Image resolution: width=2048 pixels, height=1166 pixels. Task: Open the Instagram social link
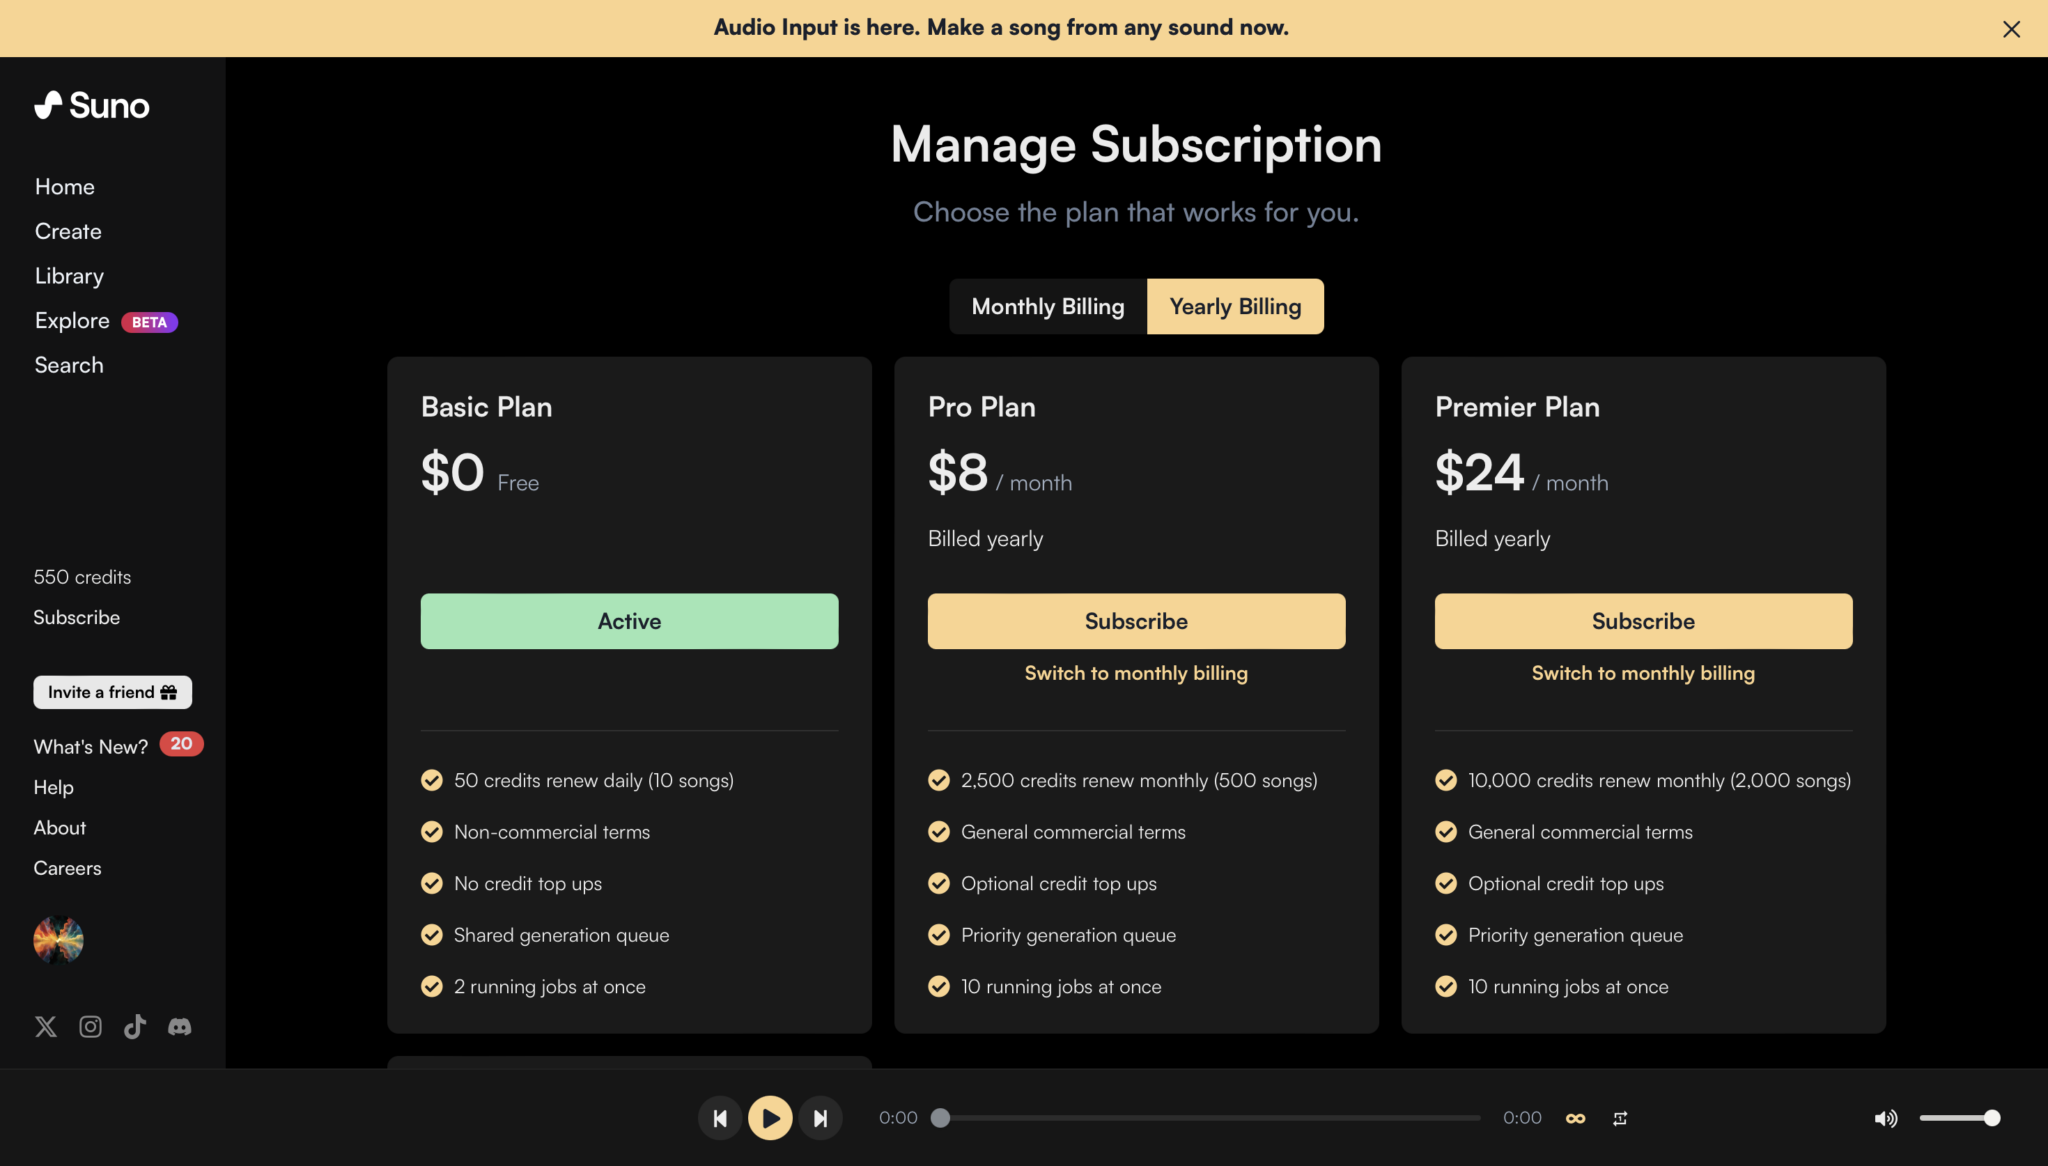tap(90, 1027)
